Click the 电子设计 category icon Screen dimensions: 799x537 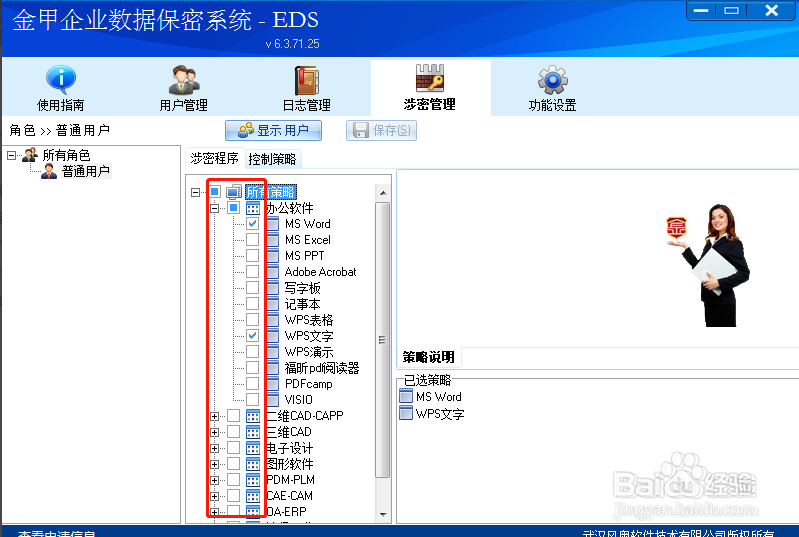coord(253,448)
